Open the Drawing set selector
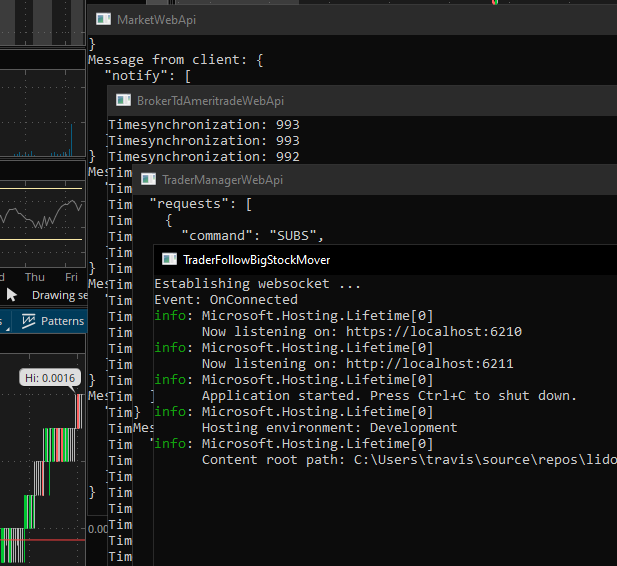617x566 pixels. tap(60, 295)
